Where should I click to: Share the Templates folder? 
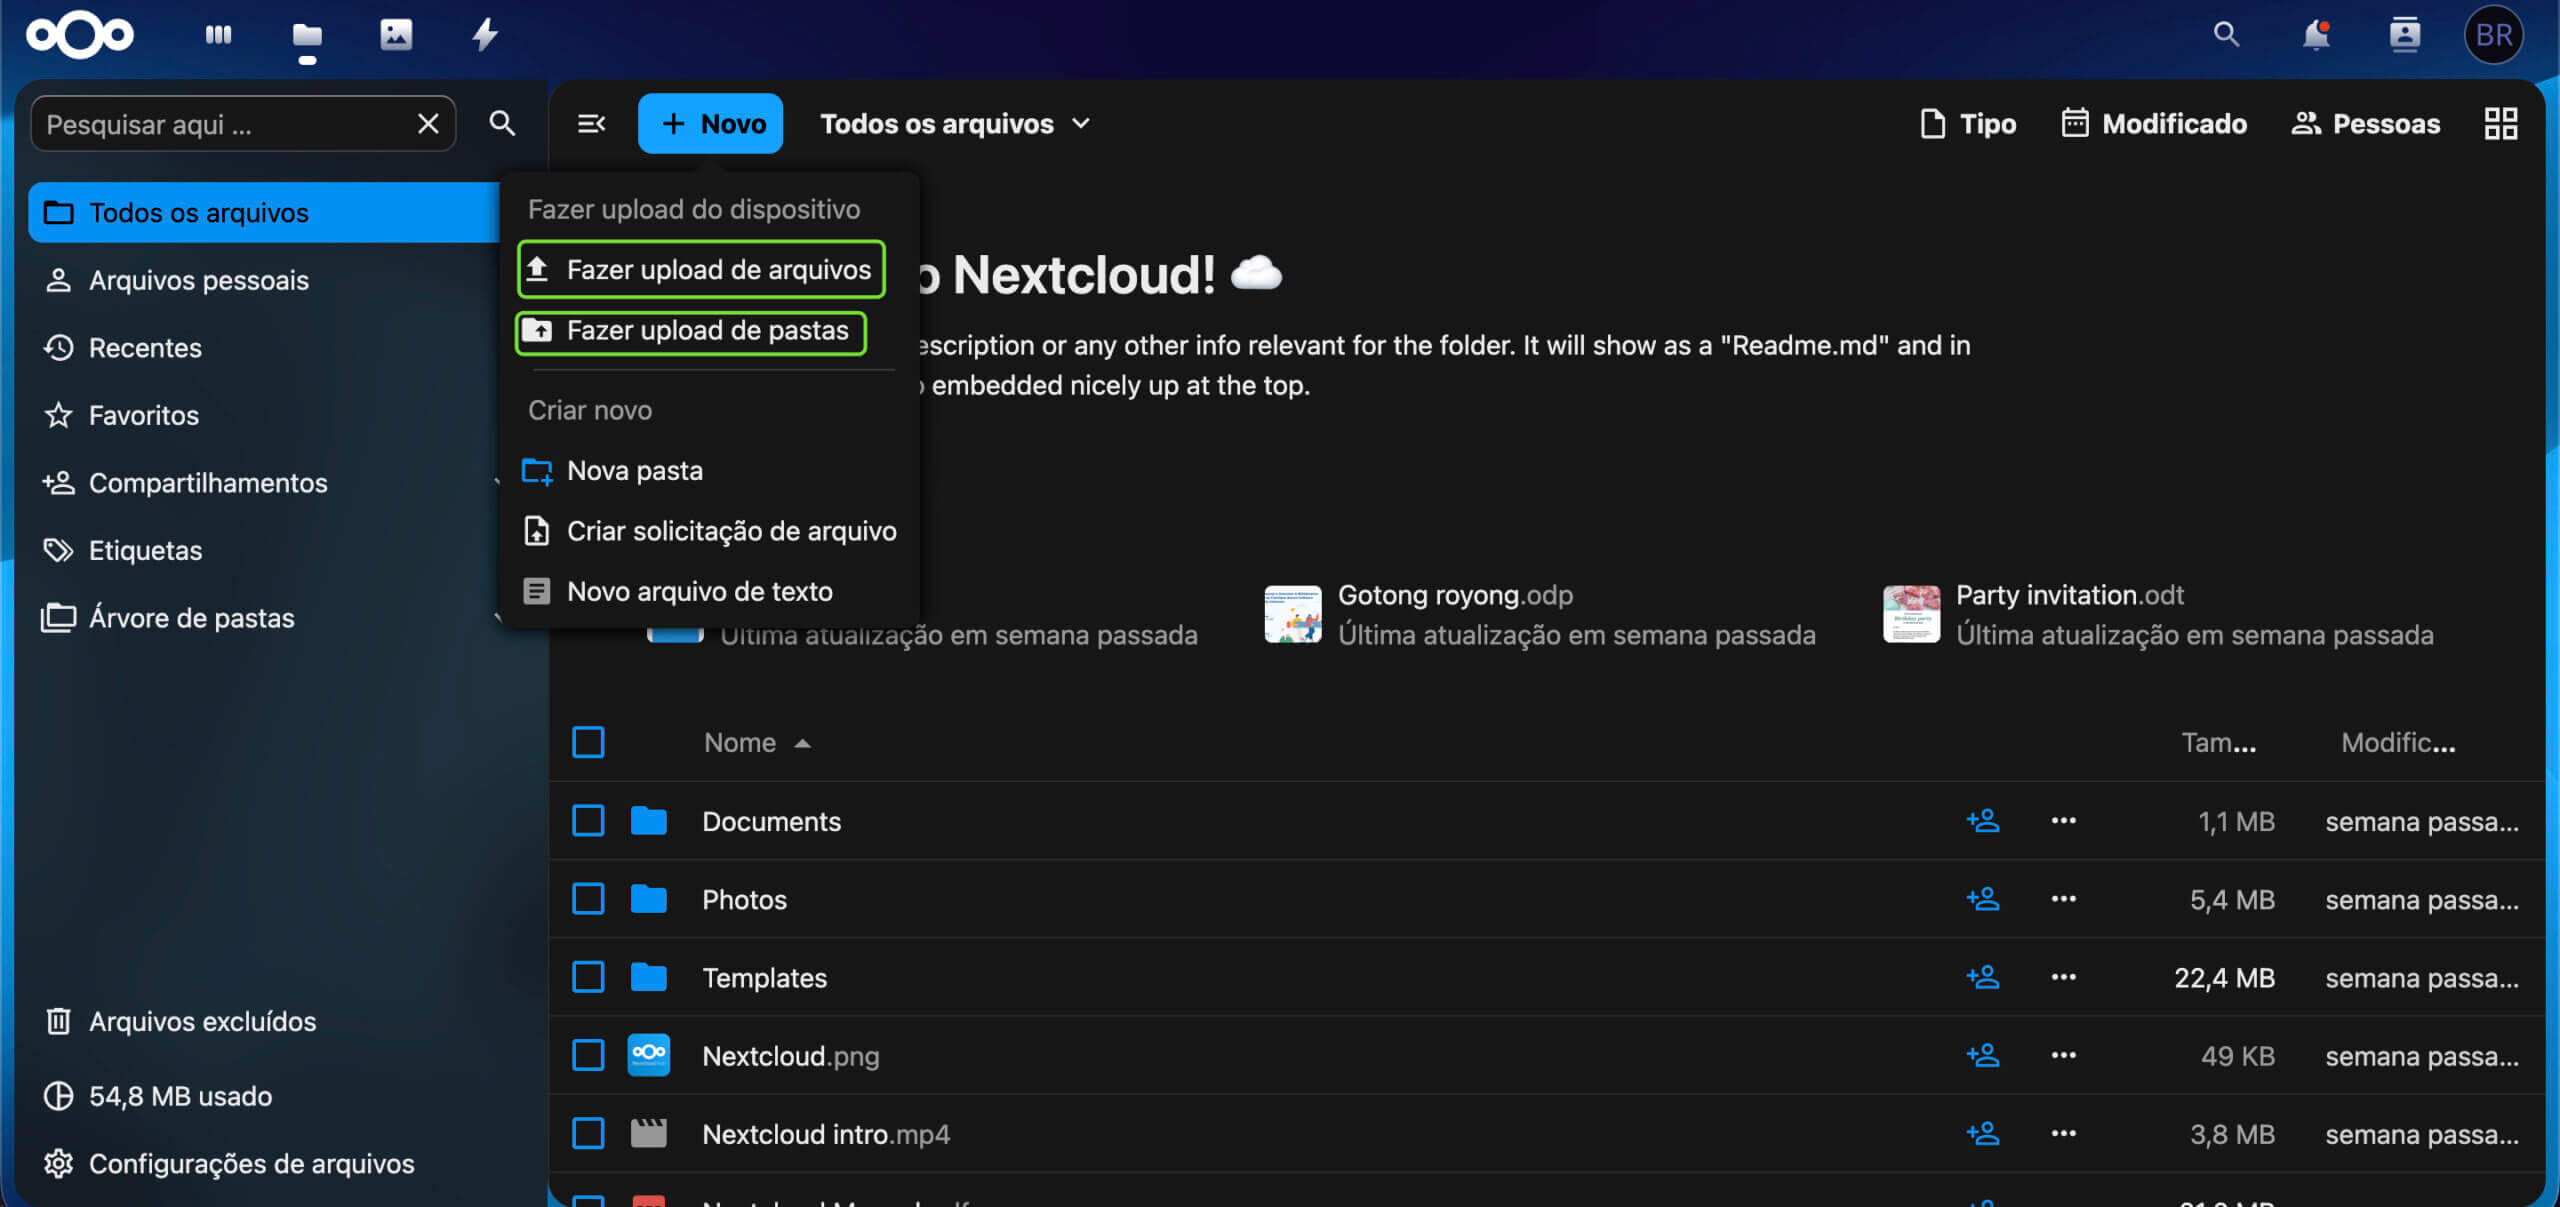click(1983, 977)
